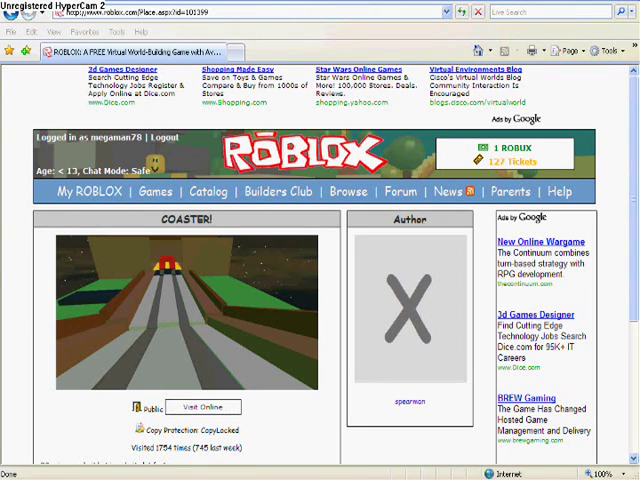This screenshot has height=480, width=640.
Task: Click the News RSS feed icon
Action: click(470, 192)
